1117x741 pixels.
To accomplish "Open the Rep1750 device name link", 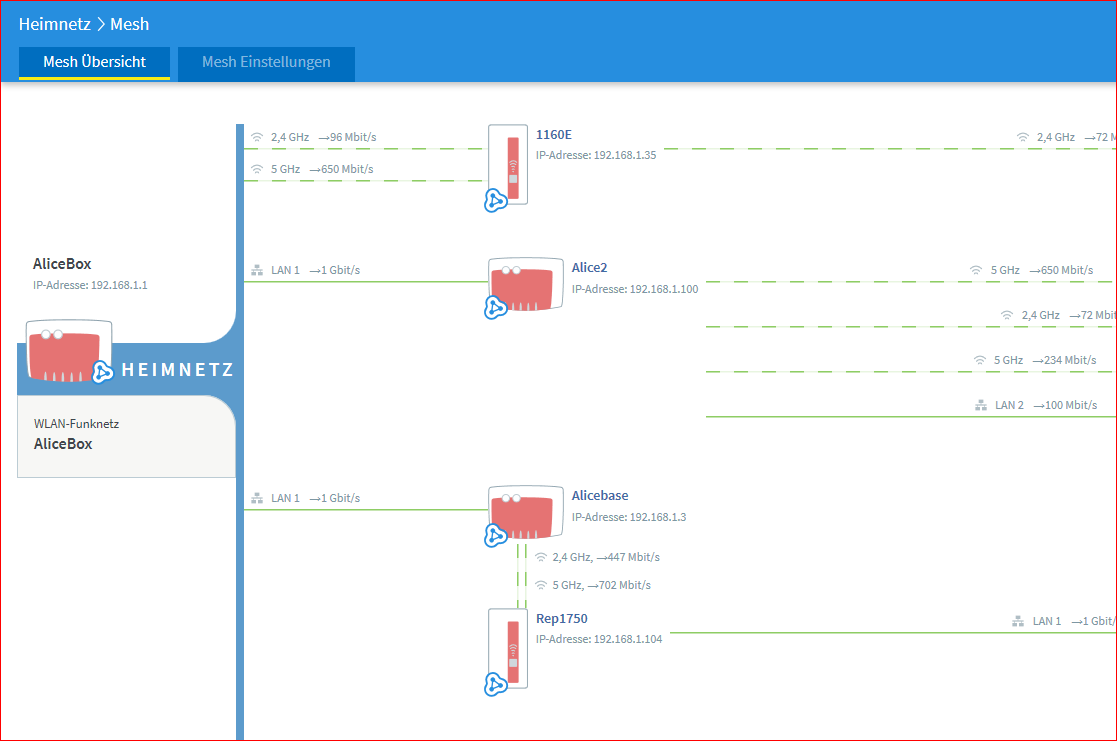I will pyautogui.click(x=561, y=618).
